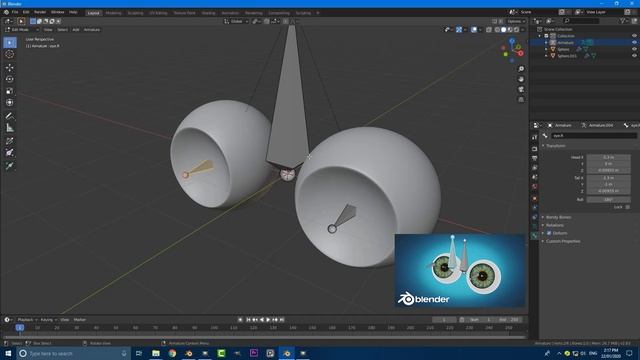The width and height of the screenshot is (640, 360).
Task: Open the Edit Mode dropdown
Action: coord(22,30)
